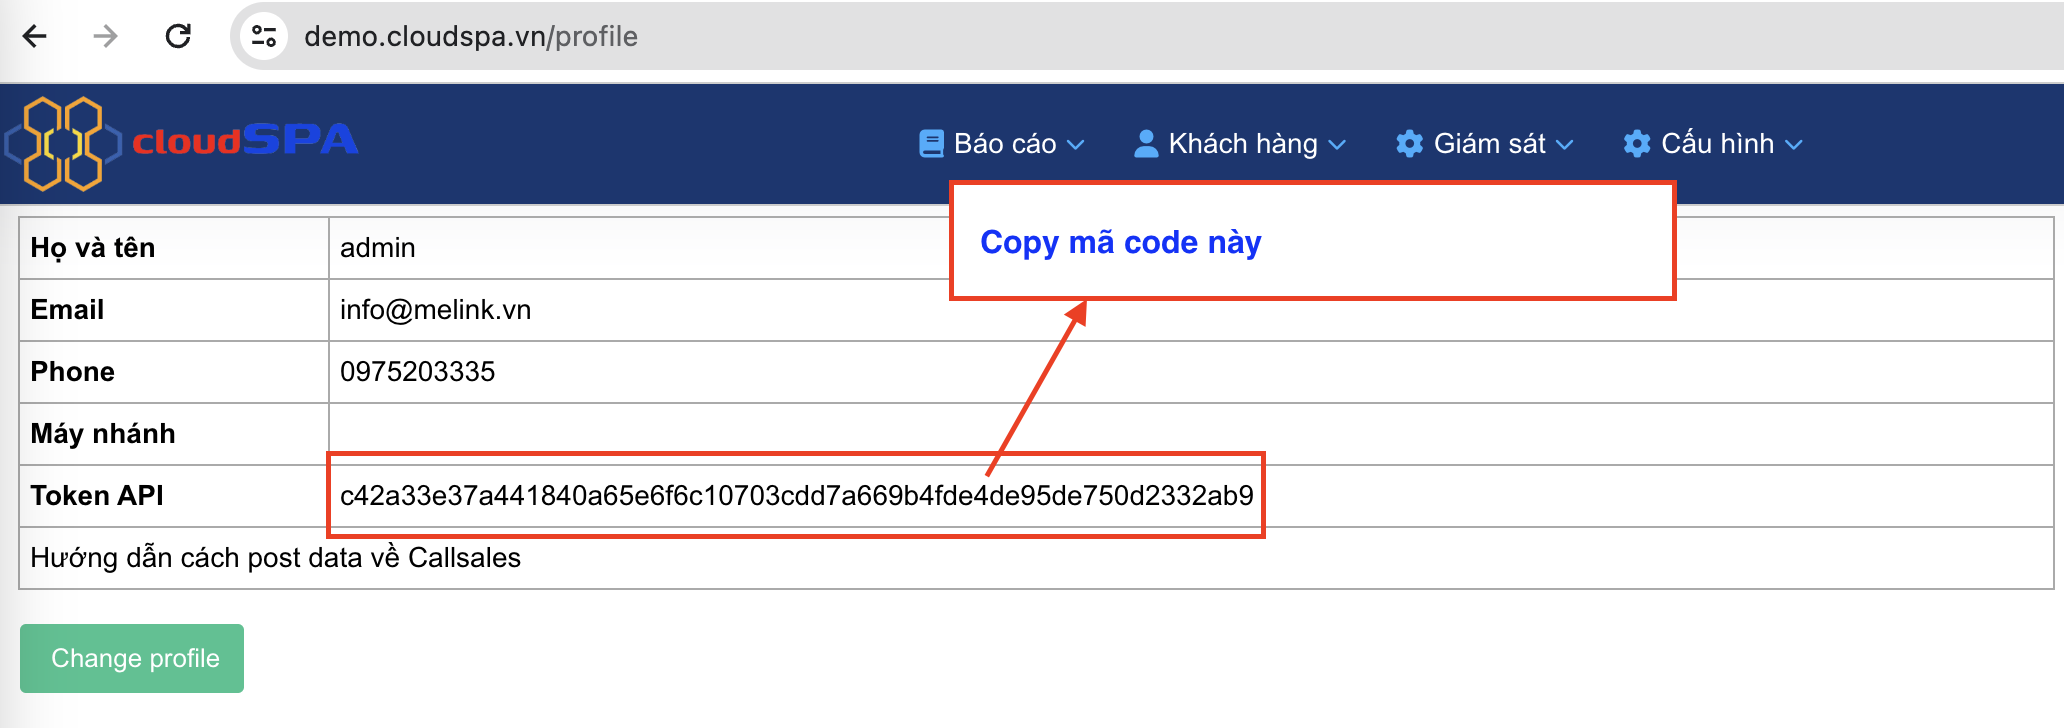Click the Cấu hình gear icon

point(1637,144)
